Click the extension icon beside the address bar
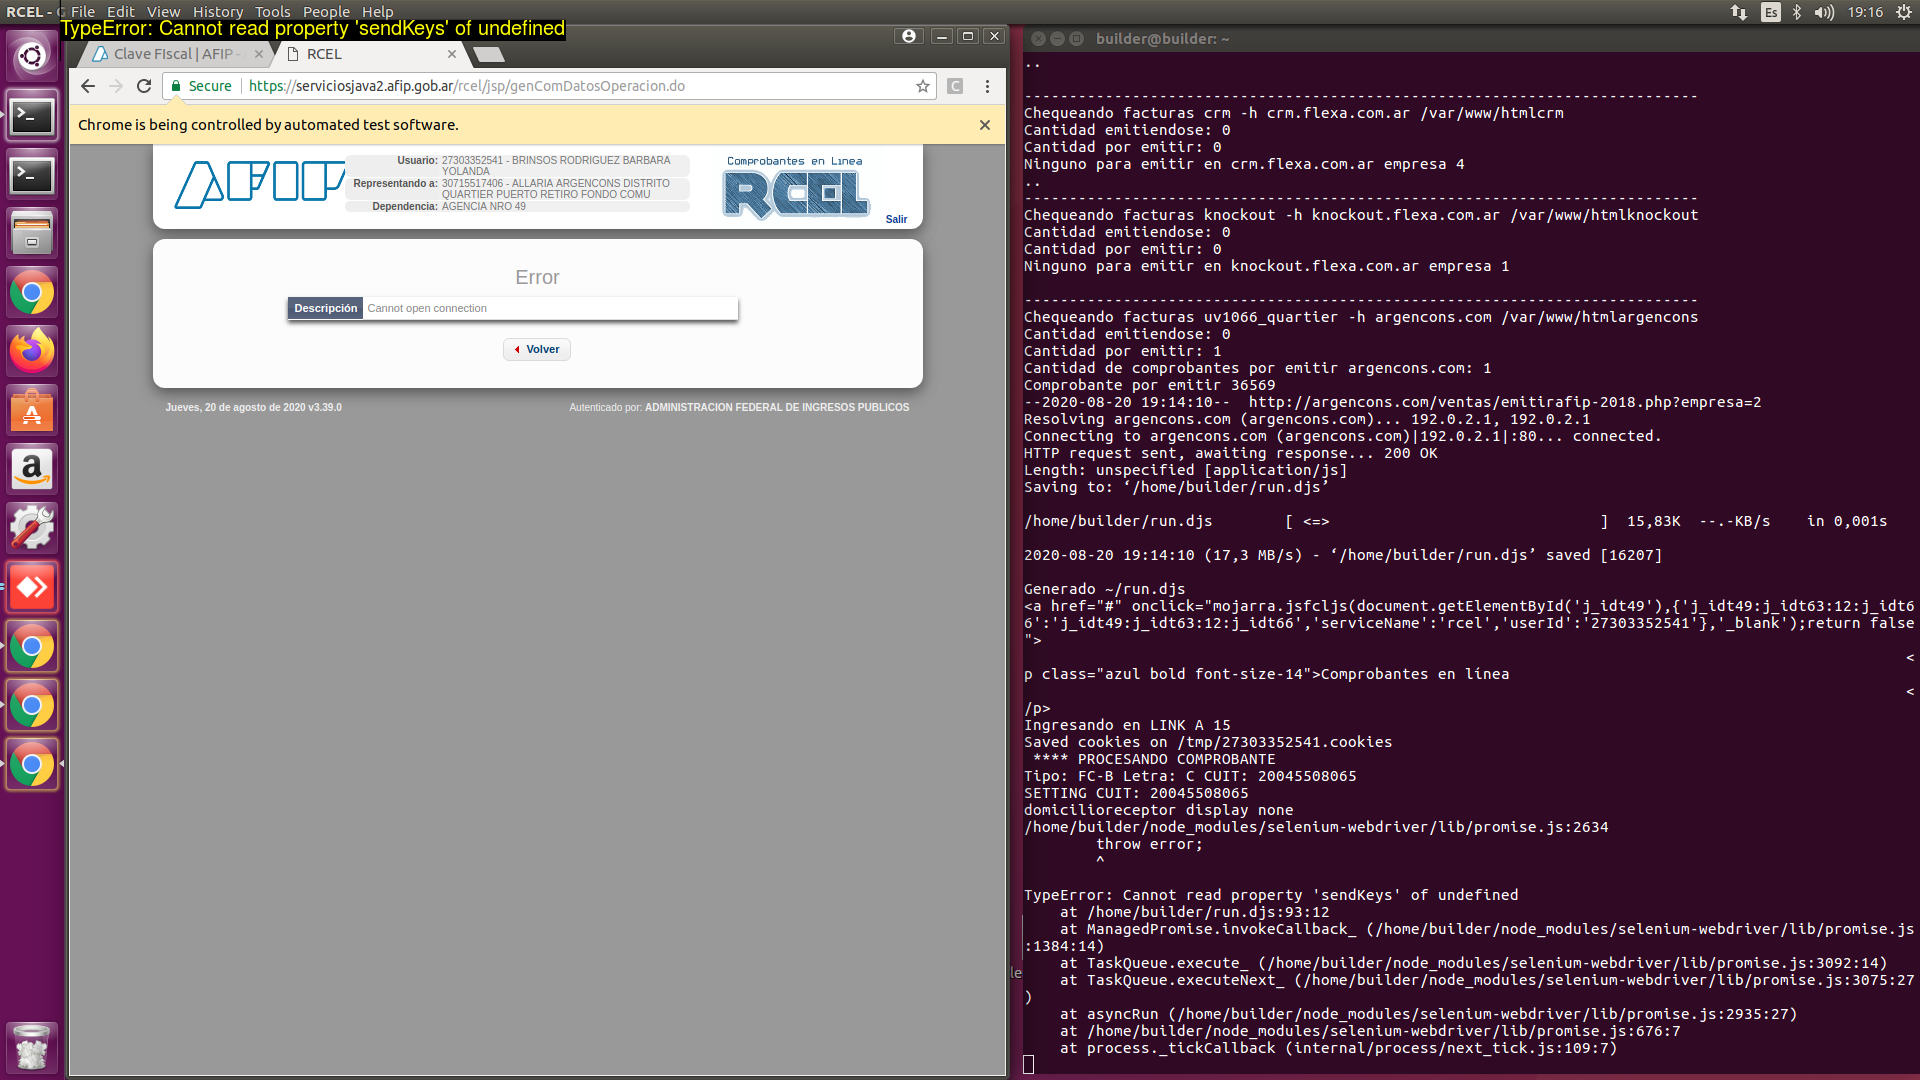Image resolution: width=1920 pixels, height=1080 pixels. click(x=955, y=86)
